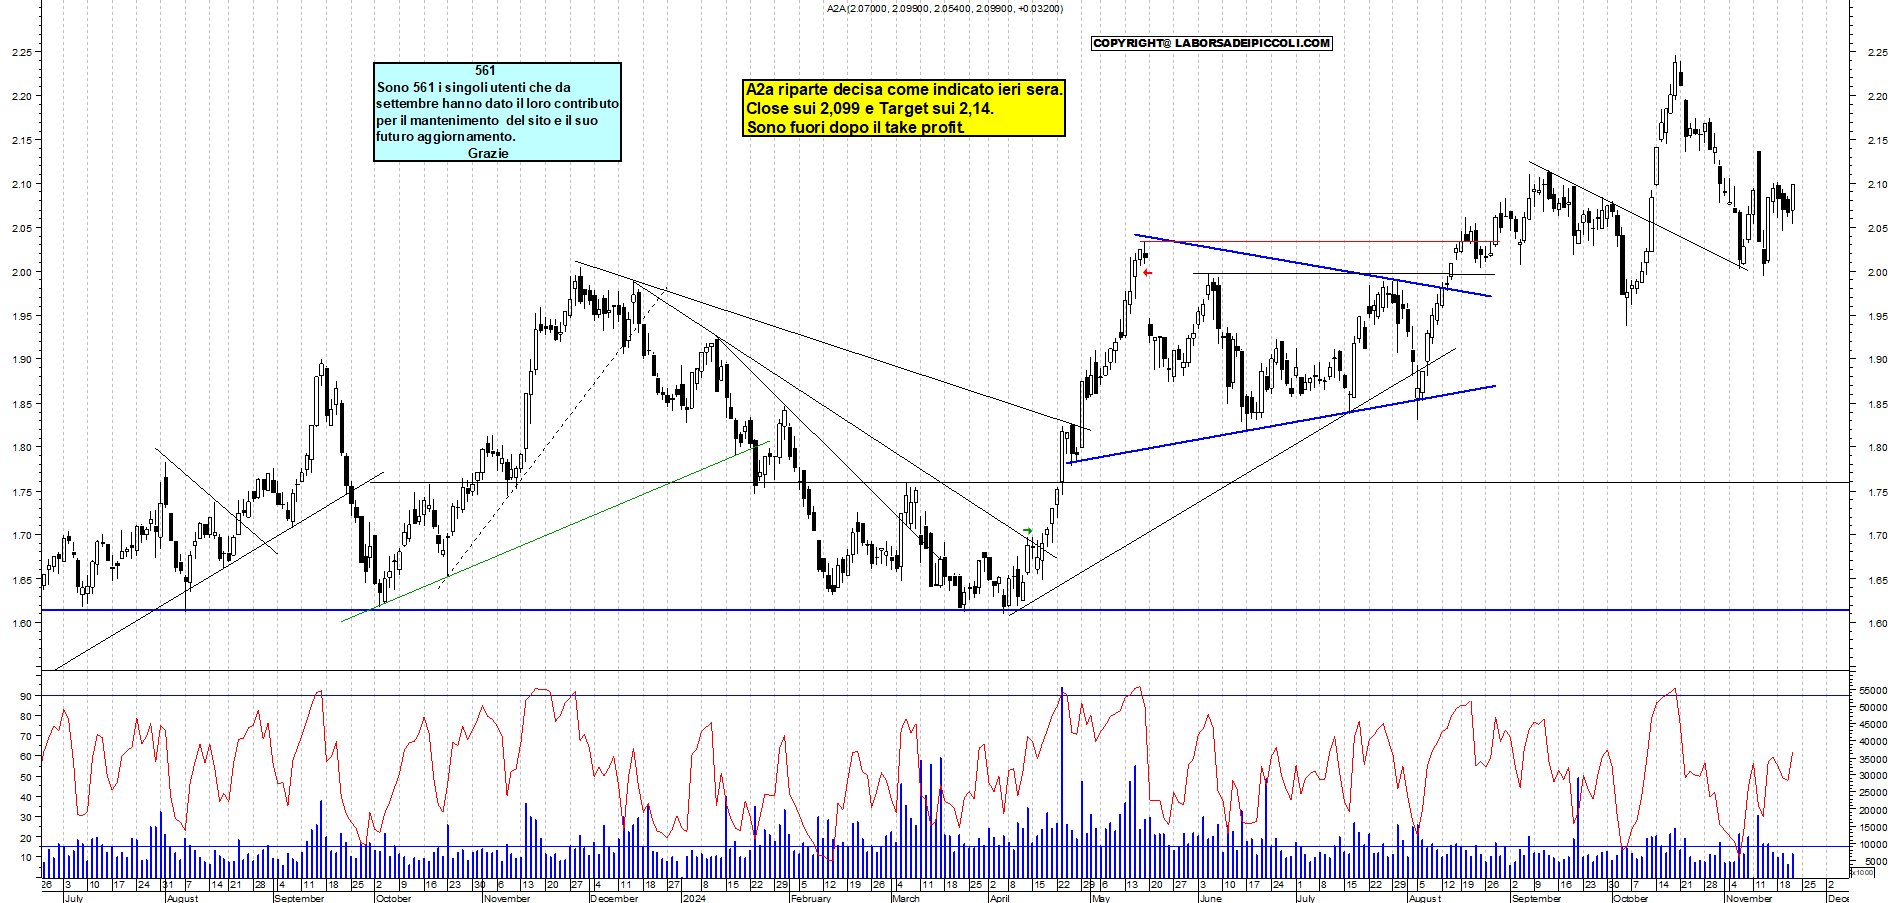1890x903 pixels.
Task: Click the 35000 volume scale label
Action: pyautogui.click(x=1873, y=759)
